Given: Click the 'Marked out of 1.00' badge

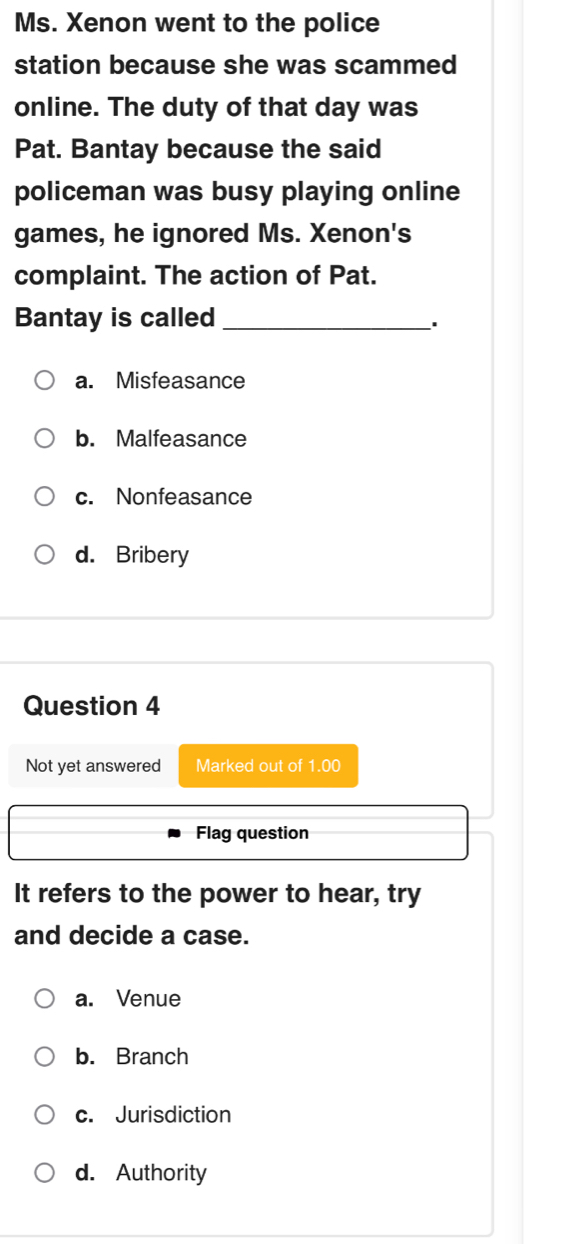Looking at the screenshot, I should tap(269, 766).
